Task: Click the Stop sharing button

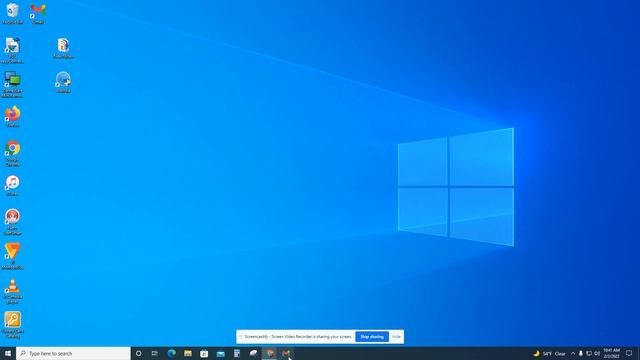Action: [372, 337]
